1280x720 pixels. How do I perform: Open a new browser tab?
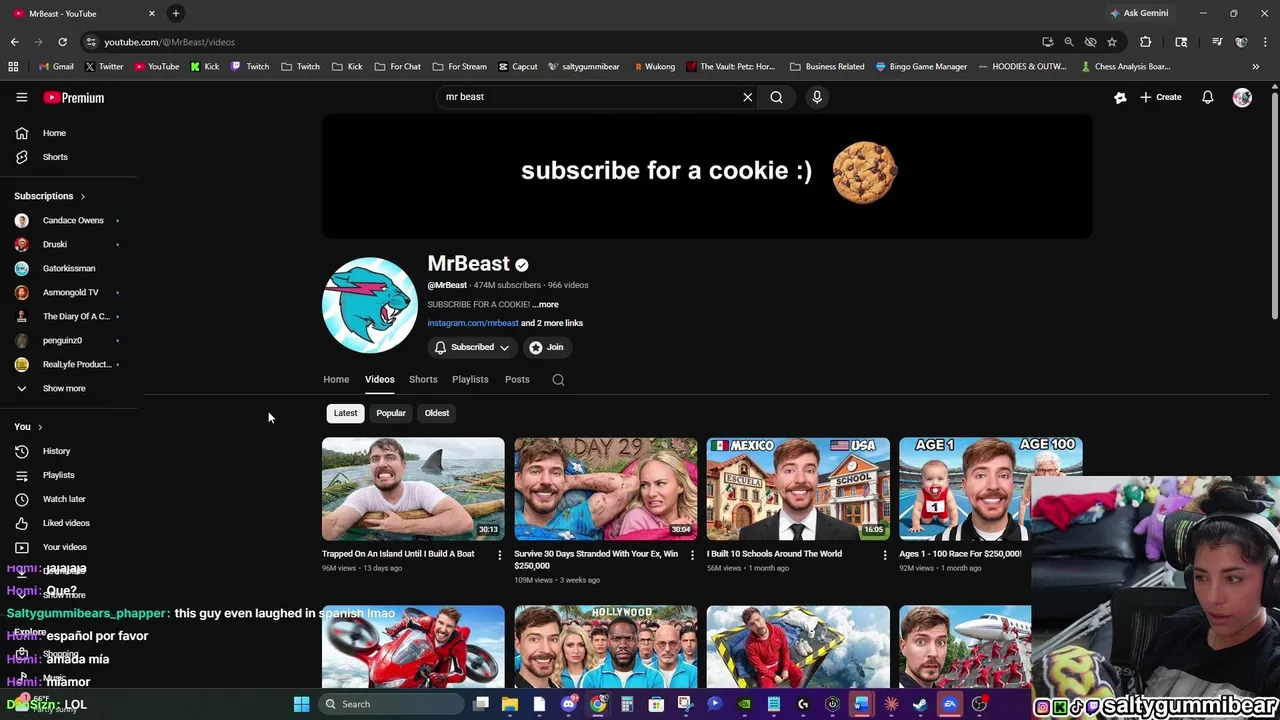pos(175,13)
